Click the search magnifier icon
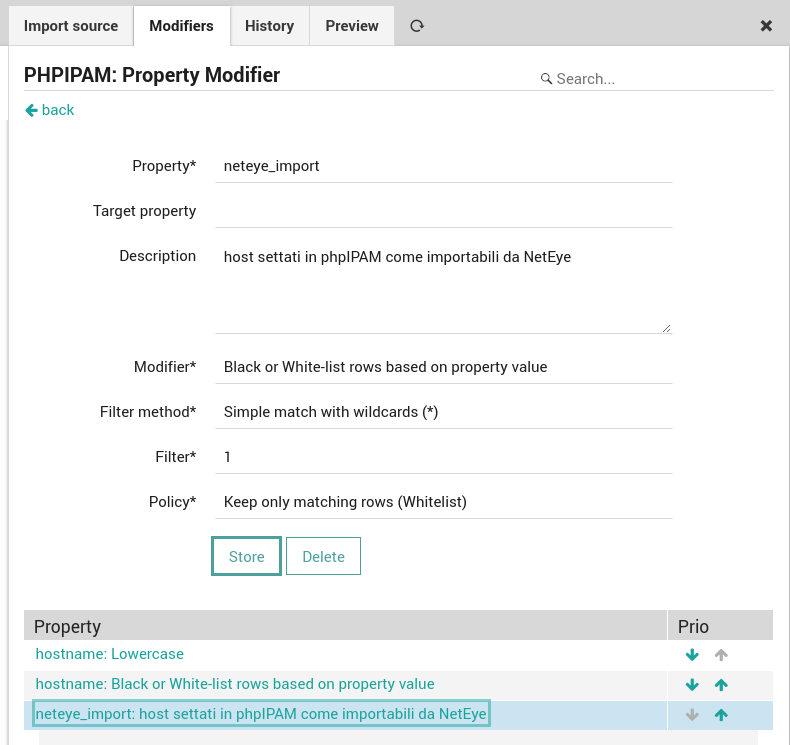 [x=546, y=79]
